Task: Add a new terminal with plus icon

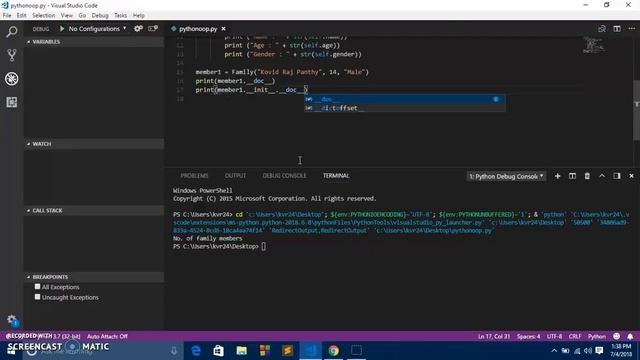Action: pos(557,176)
